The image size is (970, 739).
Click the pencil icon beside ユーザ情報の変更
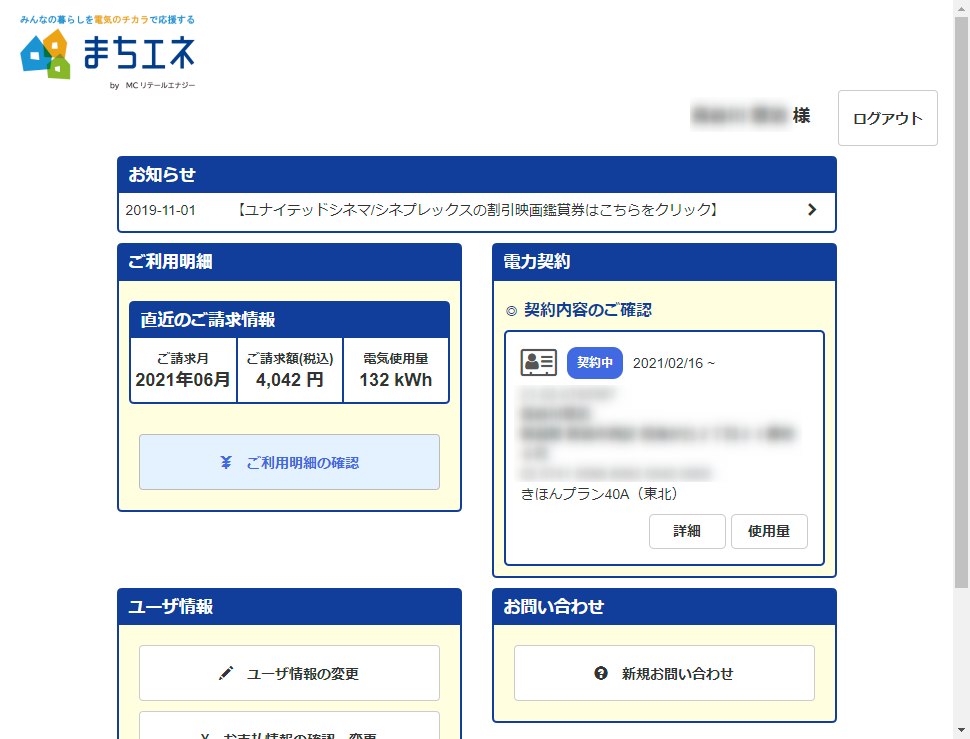[226, 673]
